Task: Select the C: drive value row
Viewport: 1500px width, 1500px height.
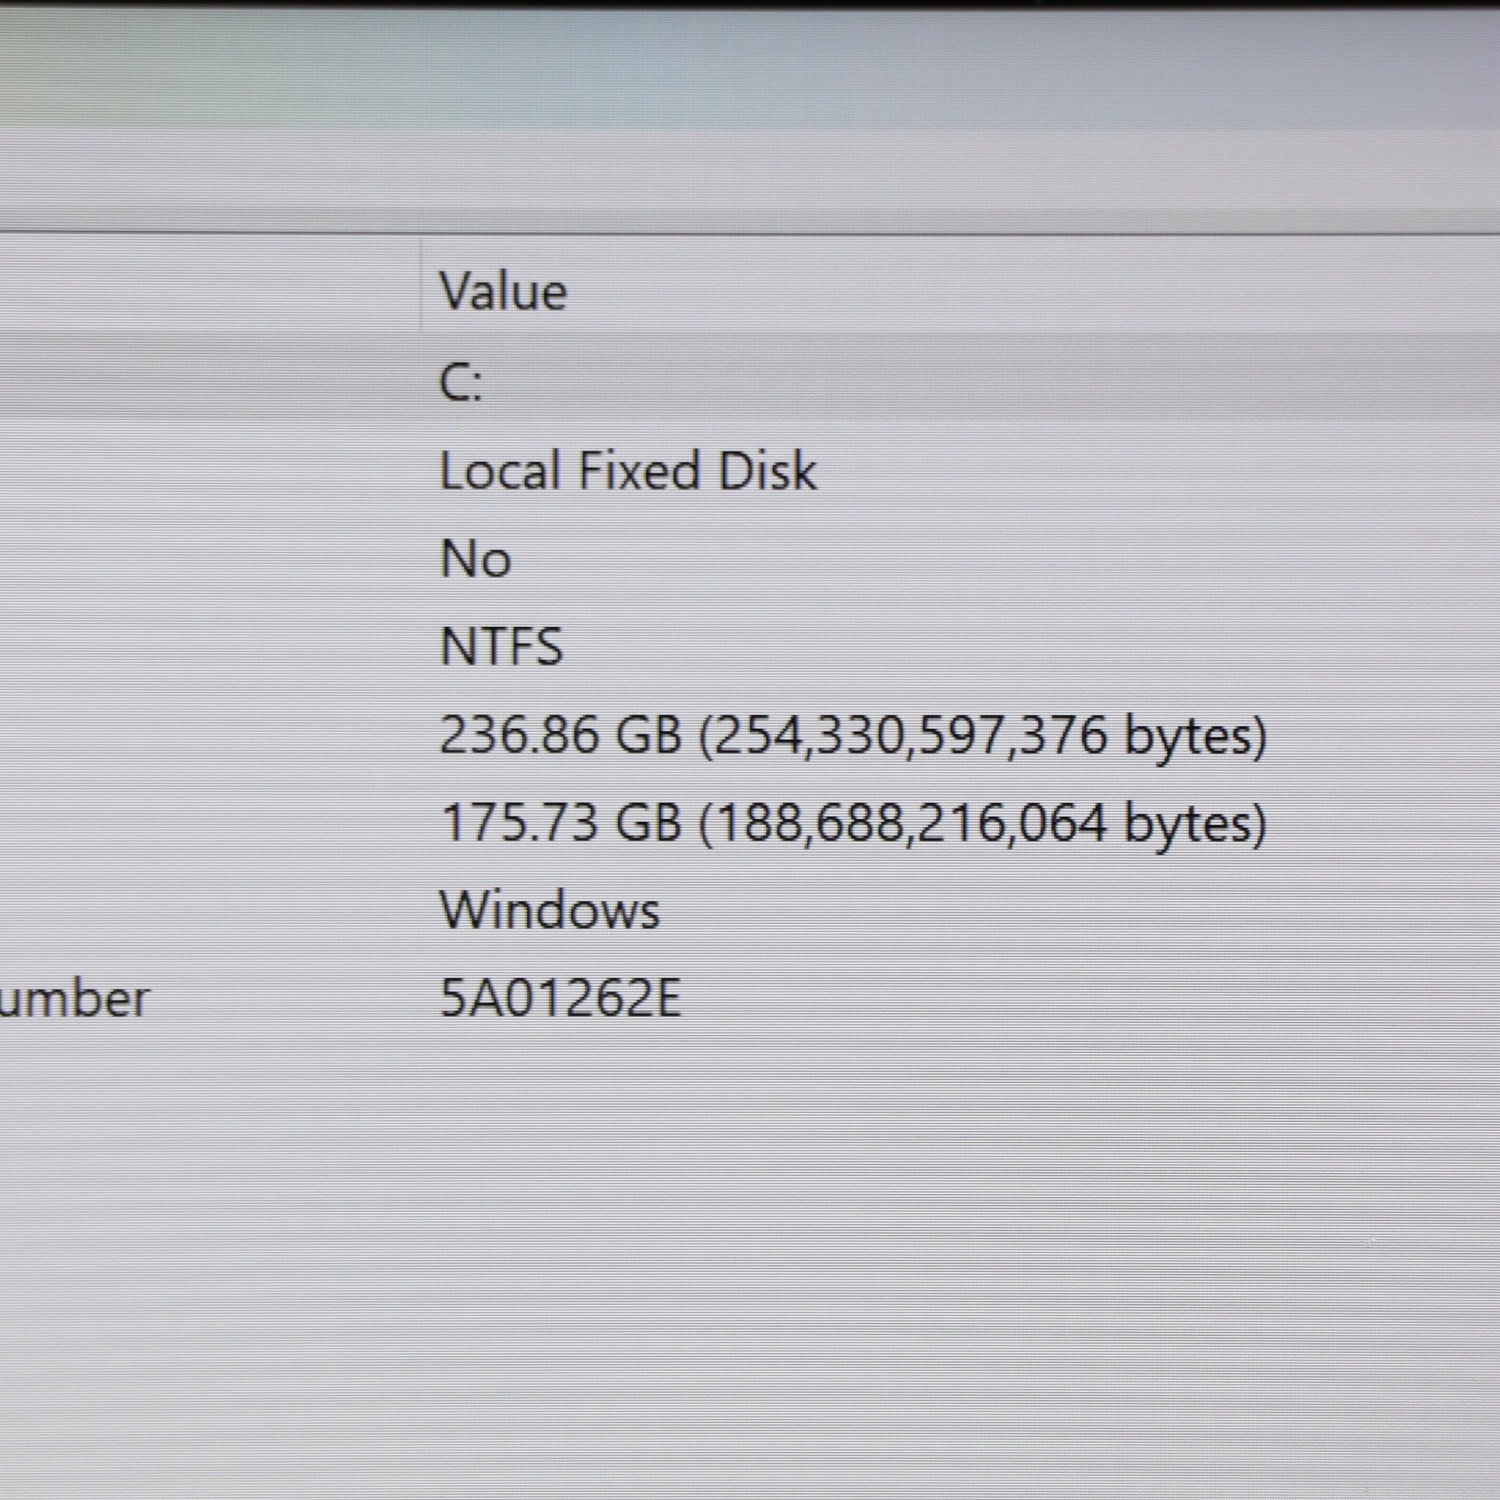Action: 461,382
